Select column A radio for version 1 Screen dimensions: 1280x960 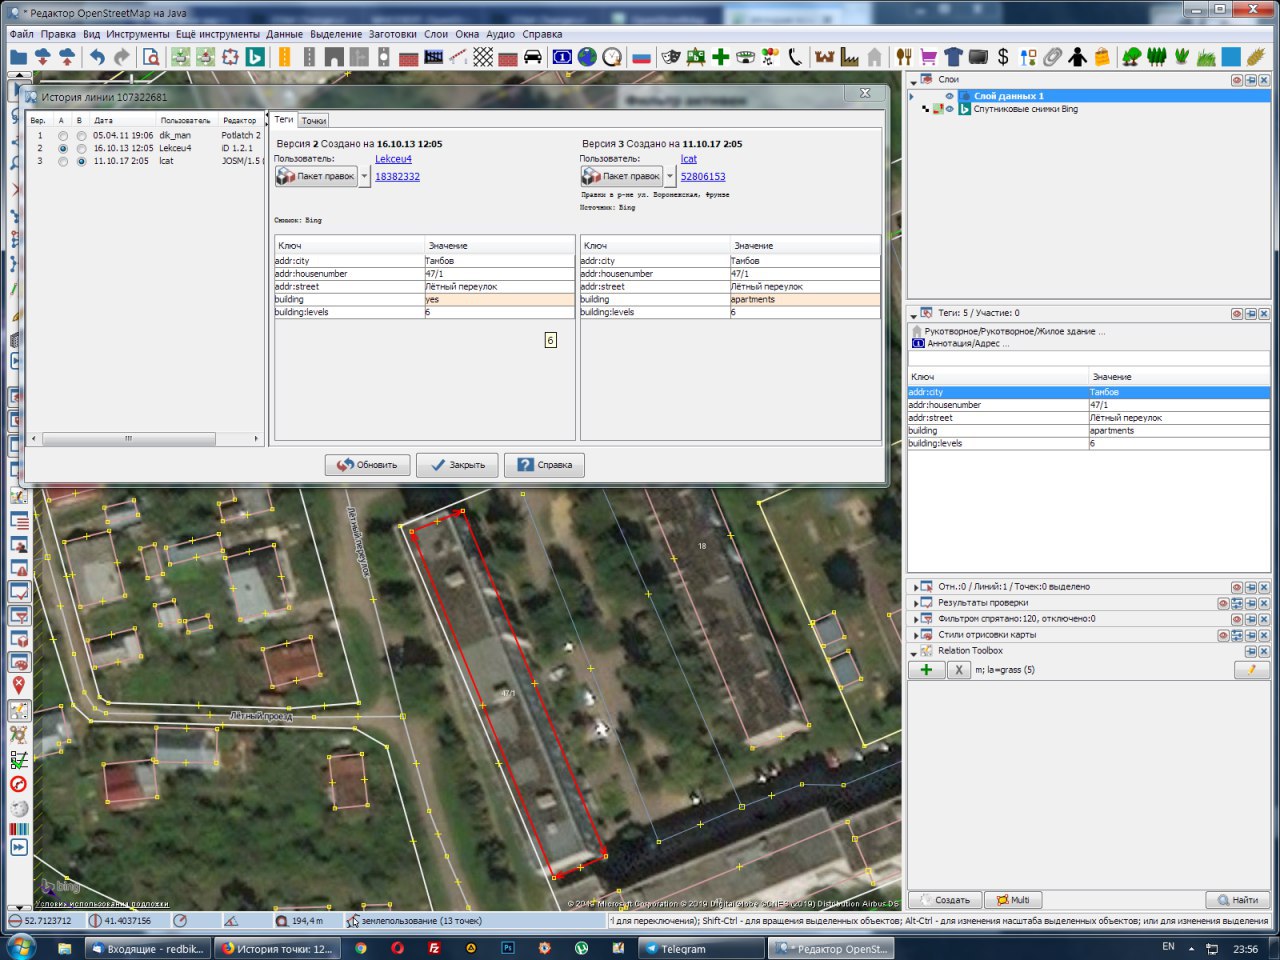click(x=63, y=135)
